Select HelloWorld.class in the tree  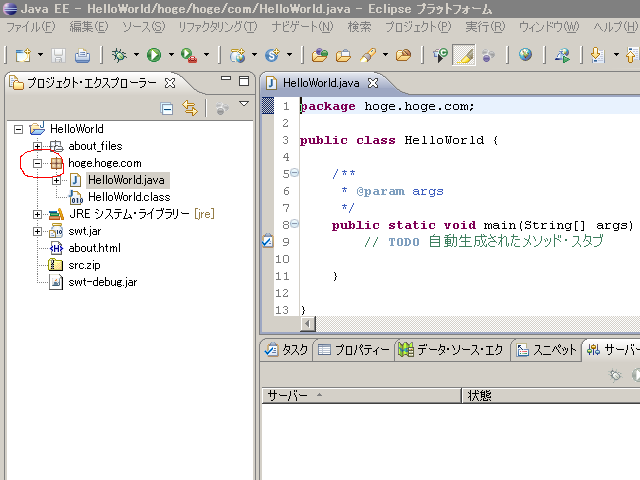tap(129, 197)
